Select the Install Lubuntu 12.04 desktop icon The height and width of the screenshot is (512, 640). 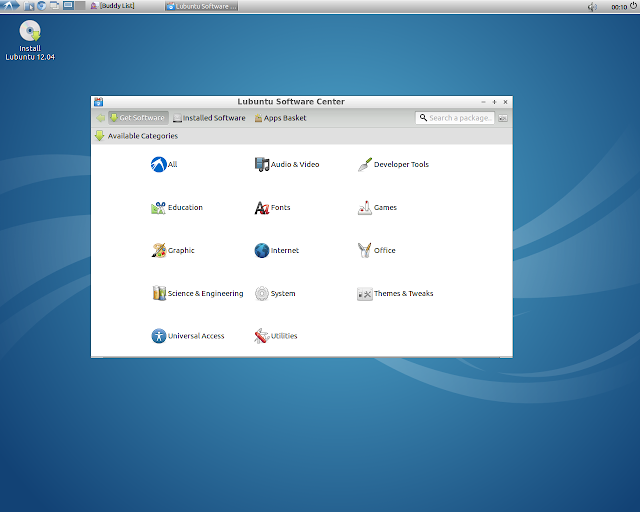30,40
